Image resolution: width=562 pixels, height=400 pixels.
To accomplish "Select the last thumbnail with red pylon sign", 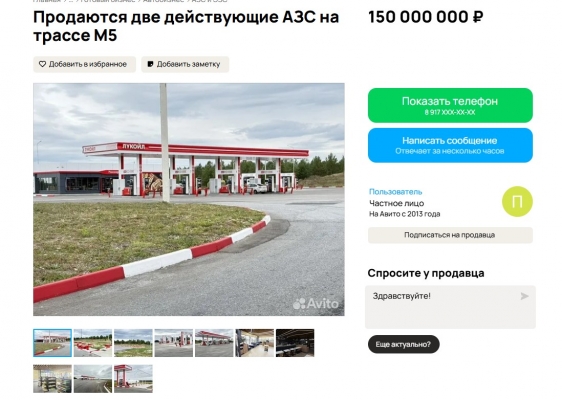I will [x=133, y=379].
